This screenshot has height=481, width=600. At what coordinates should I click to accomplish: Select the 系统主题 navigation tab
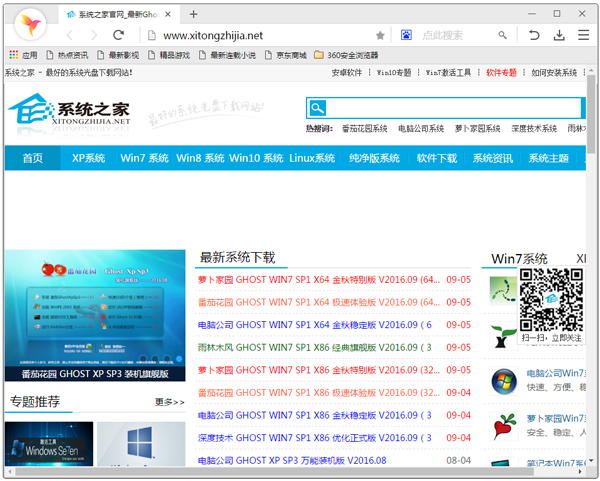(548, 158)
